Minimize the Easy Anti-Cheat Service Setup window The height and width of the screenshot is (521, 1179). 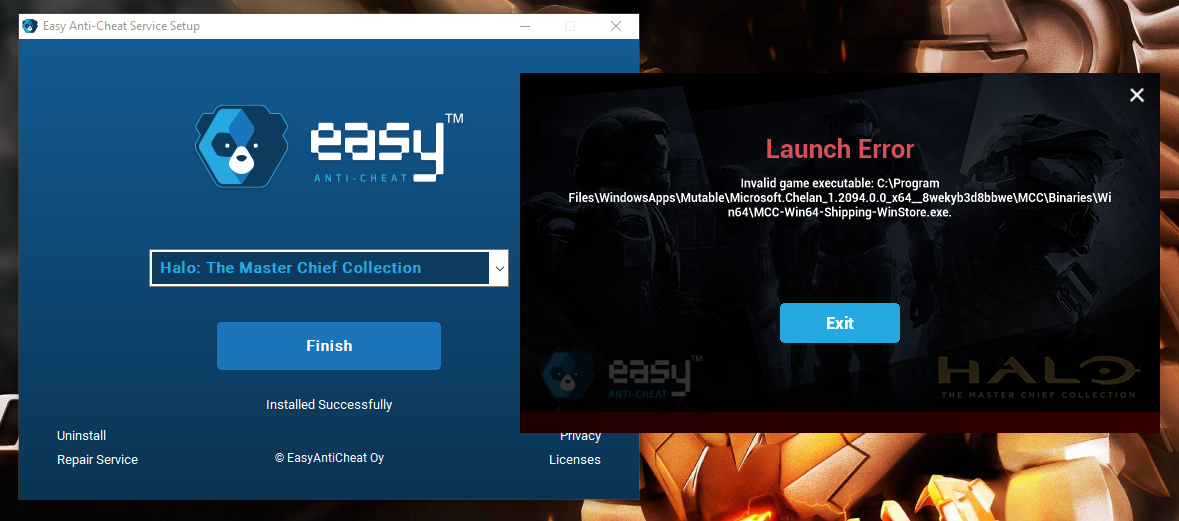524,26
